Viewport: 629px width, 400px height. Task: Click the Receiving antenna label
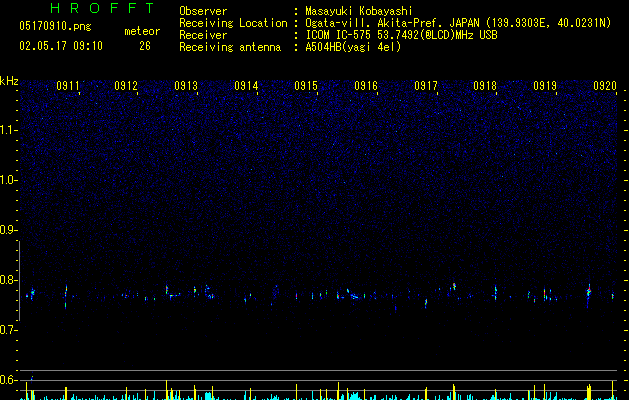(230, 47)
